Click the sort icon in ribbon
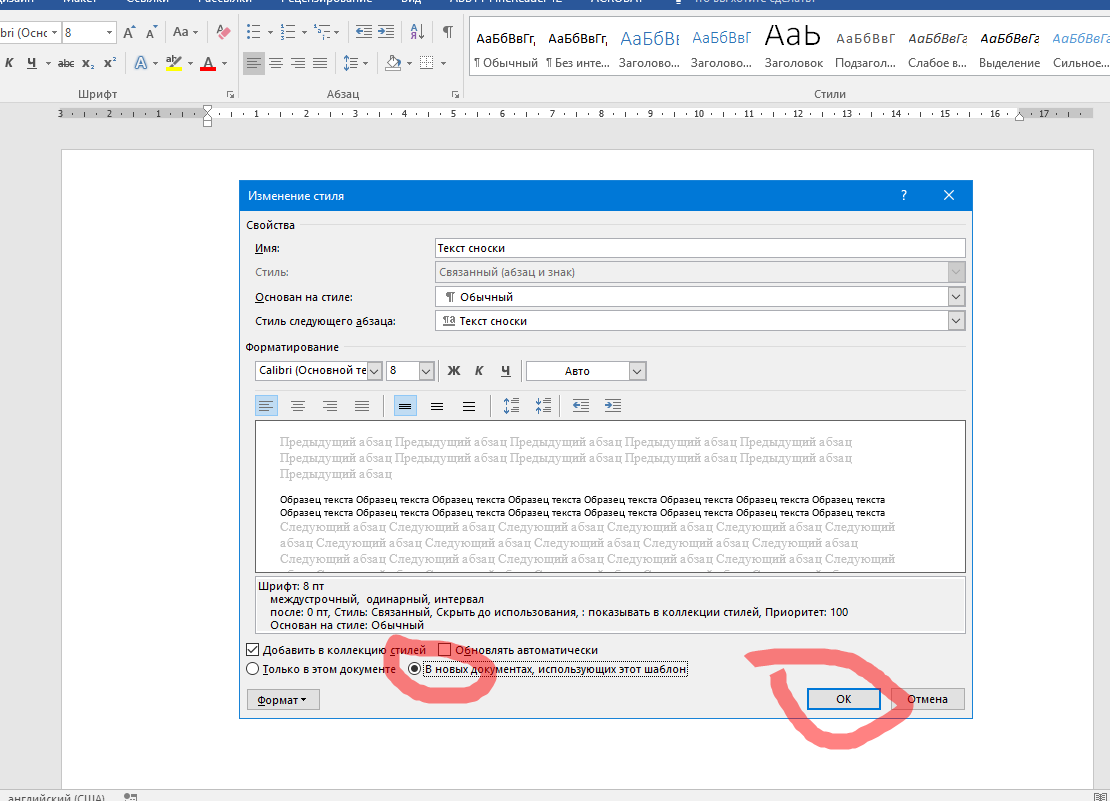This screenshot has height=801, width=1110. click(x=419, y=32)
